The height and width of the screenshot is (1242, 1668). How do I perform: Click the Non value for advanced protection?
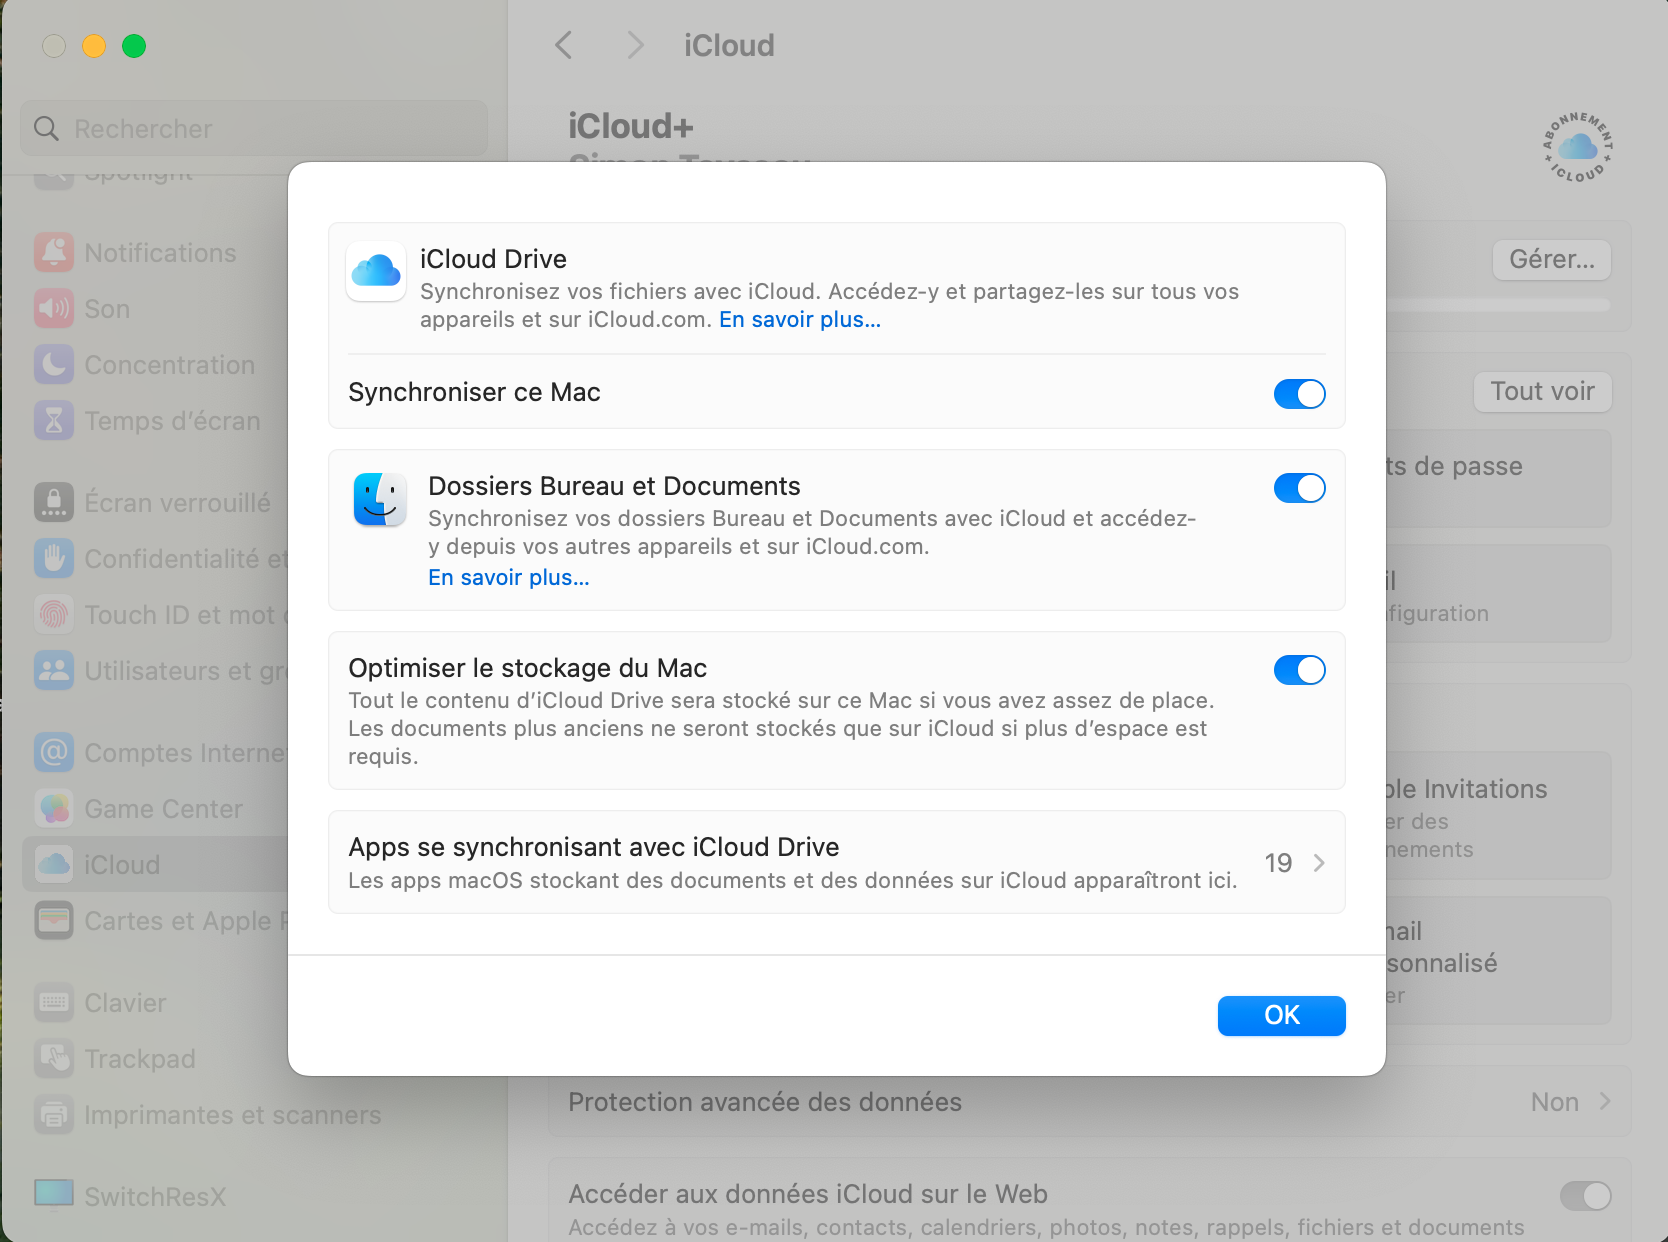[1555, 1101]
